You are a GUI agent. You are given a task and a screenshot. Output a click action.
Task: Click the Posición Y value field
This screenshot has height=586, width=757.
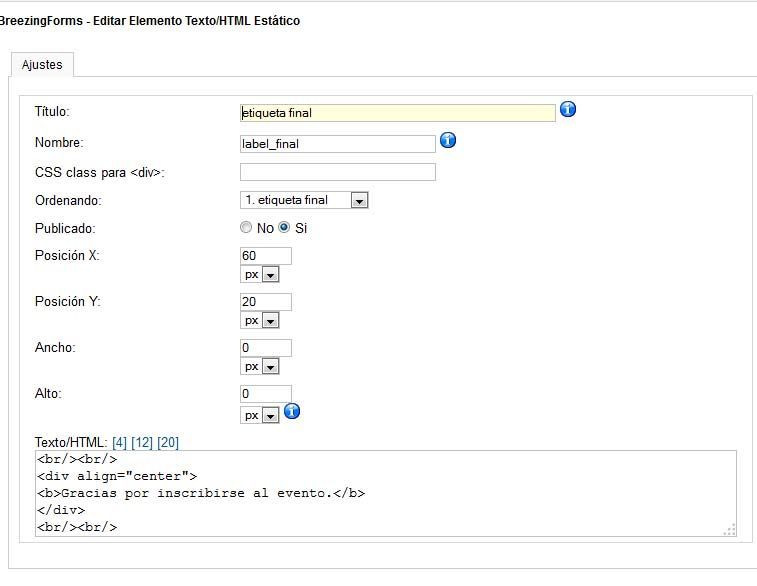coord(266,302)
